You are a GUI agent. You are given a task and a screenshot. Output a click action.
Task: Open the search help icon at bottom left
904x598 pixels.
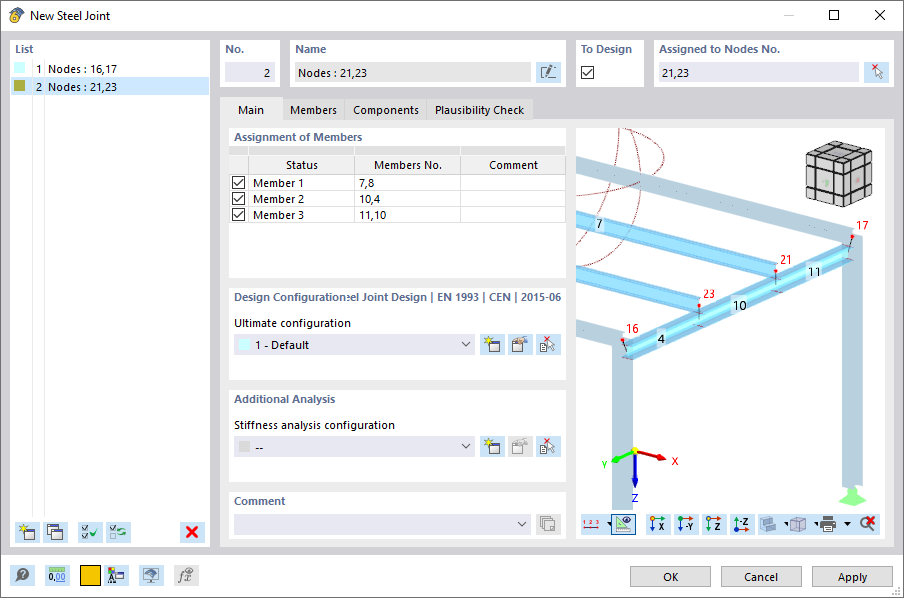pos(22,576)
